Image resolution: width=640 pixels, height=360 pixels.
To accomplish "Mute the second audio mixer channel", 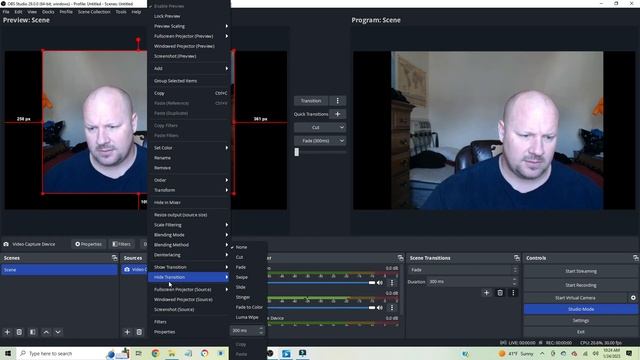I will (x=380, y=308).
